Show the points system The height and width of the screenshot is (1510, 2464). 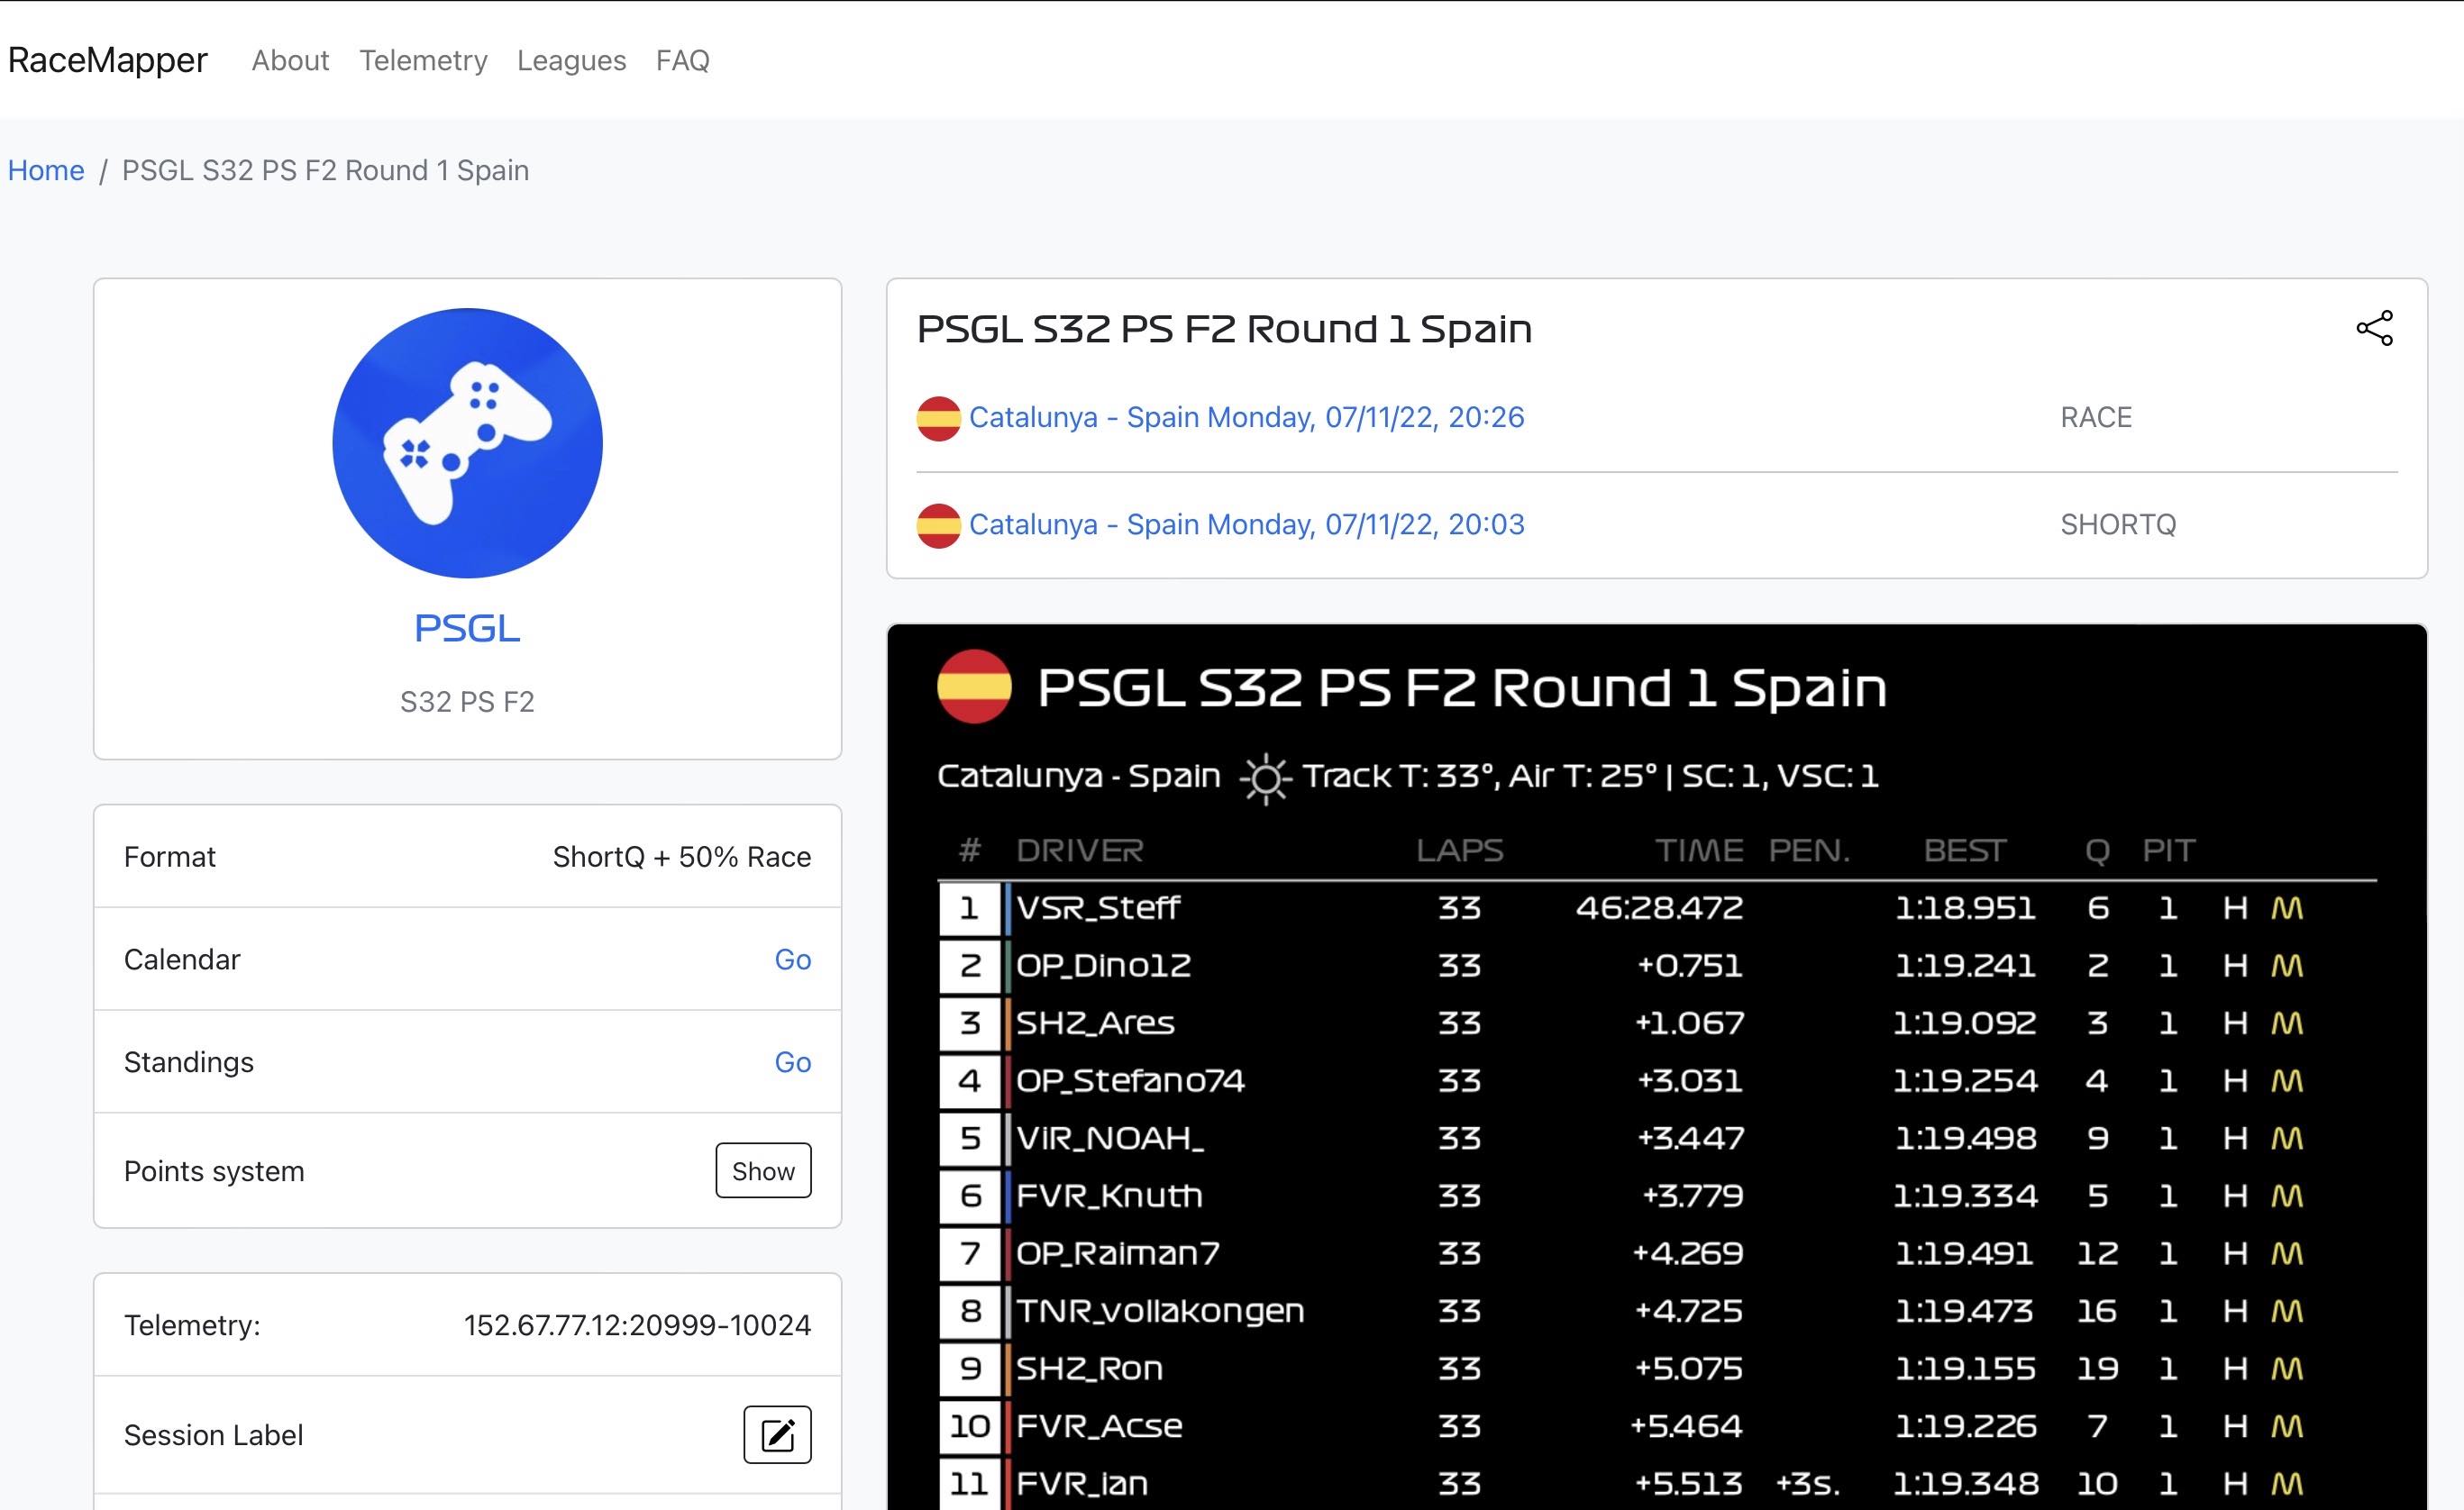(763, 1170)
